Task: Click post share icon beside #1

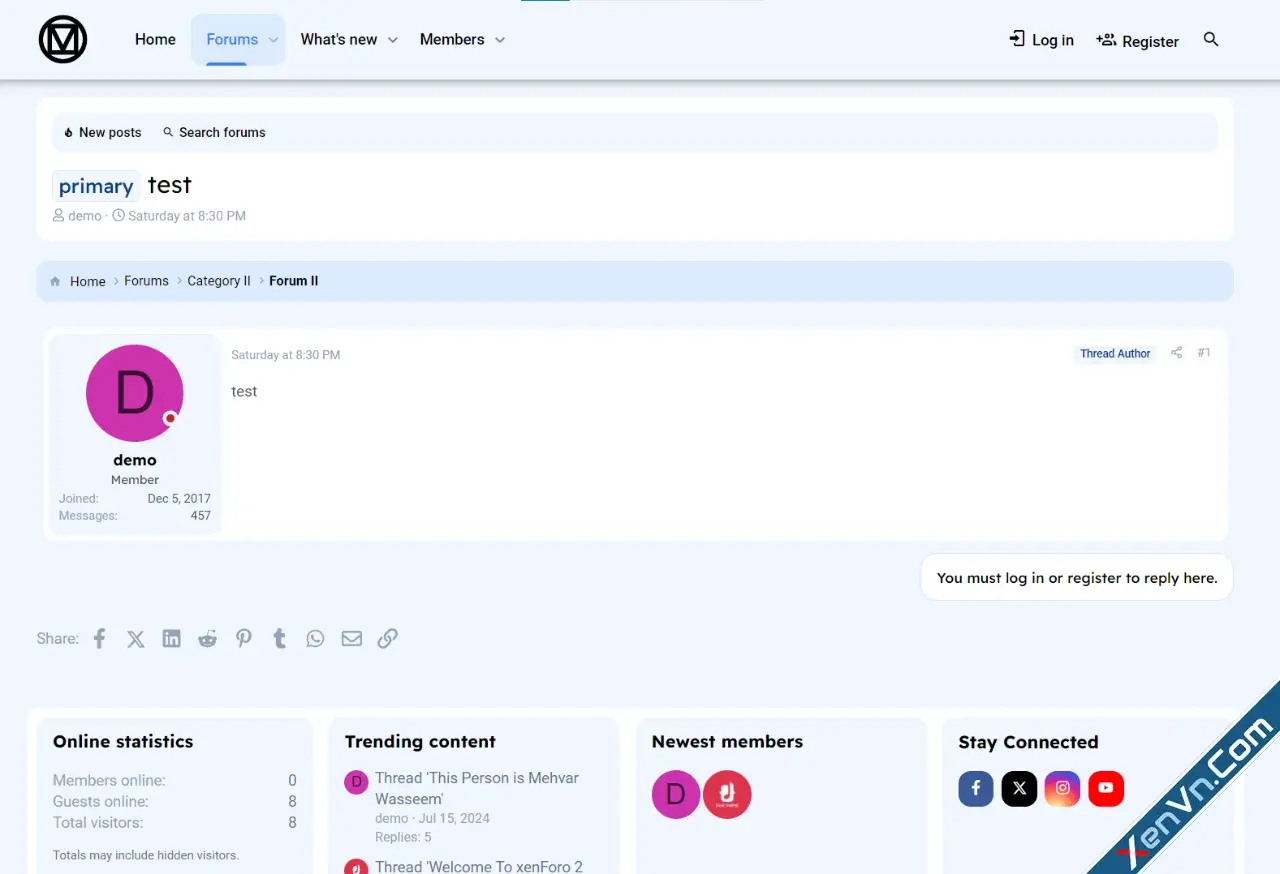Action: click(1177, 353)
